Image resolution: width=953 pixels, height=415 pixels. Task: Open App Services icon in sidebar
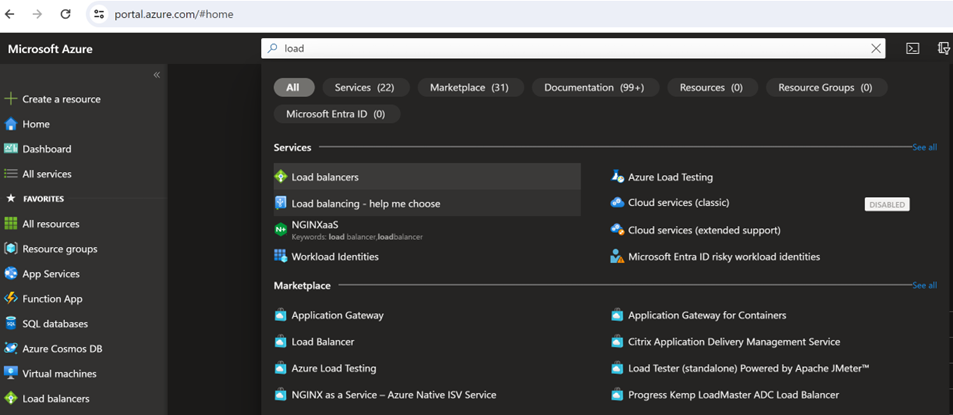coord(10,273)
